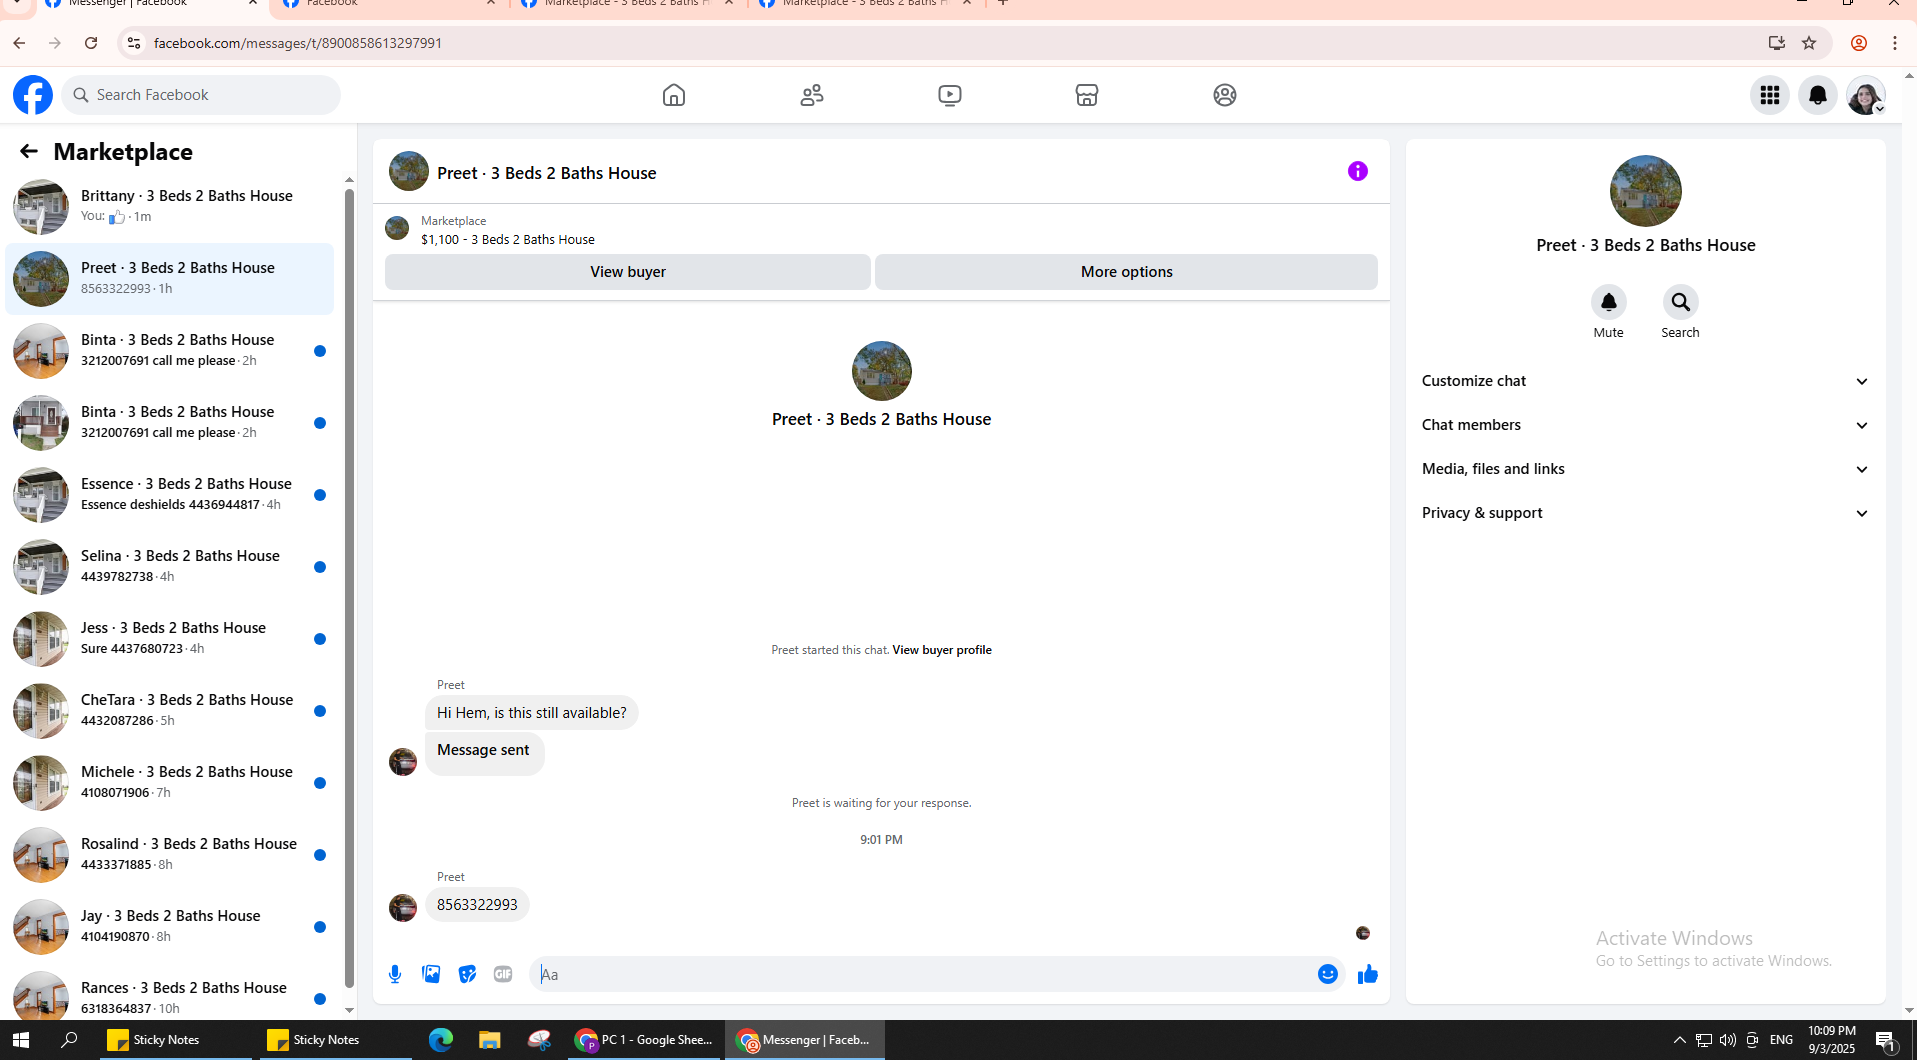This screenshot has height=1060, width=1917.
Task: Open Windows Start menu
Action: [21, 1040]
